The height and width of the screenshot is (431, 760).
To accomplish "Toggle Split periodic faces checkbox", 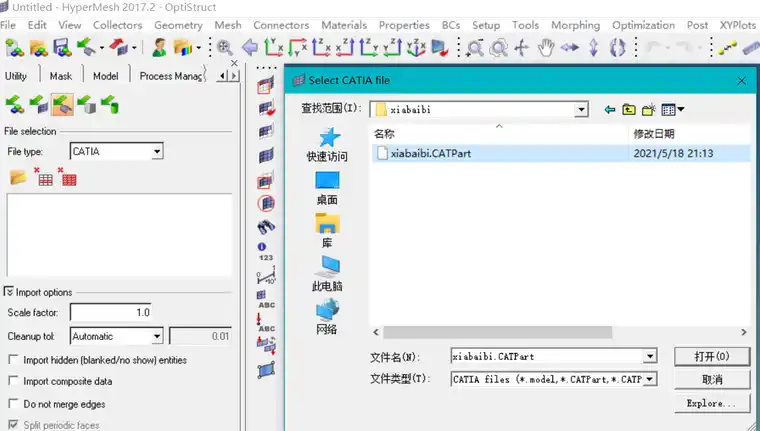I will pyautogui.click(x=14, y=425).
